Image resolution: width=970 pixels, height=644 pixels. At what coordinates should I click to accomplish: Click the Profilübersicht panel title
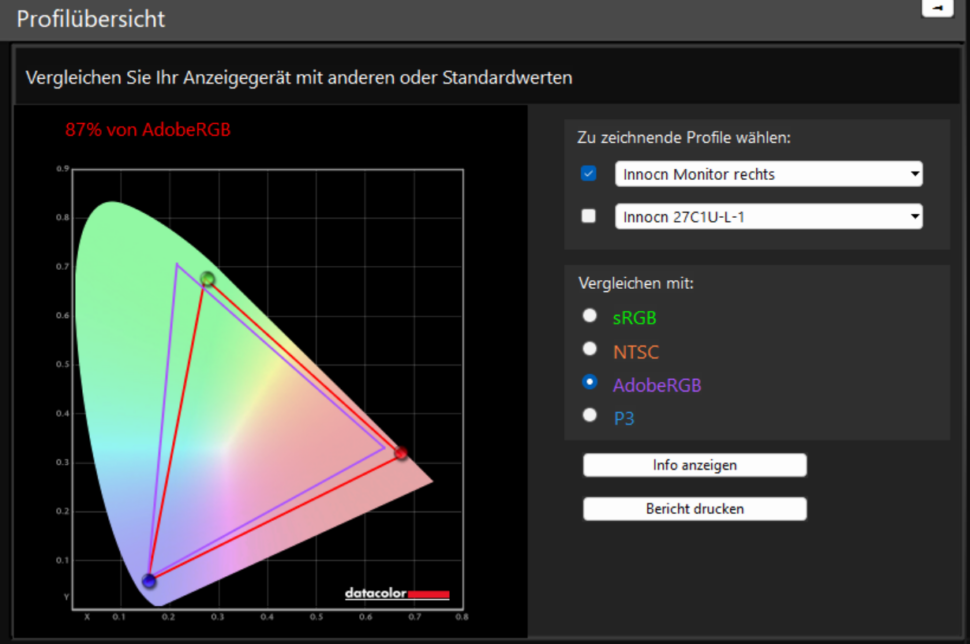coord(91,19)
